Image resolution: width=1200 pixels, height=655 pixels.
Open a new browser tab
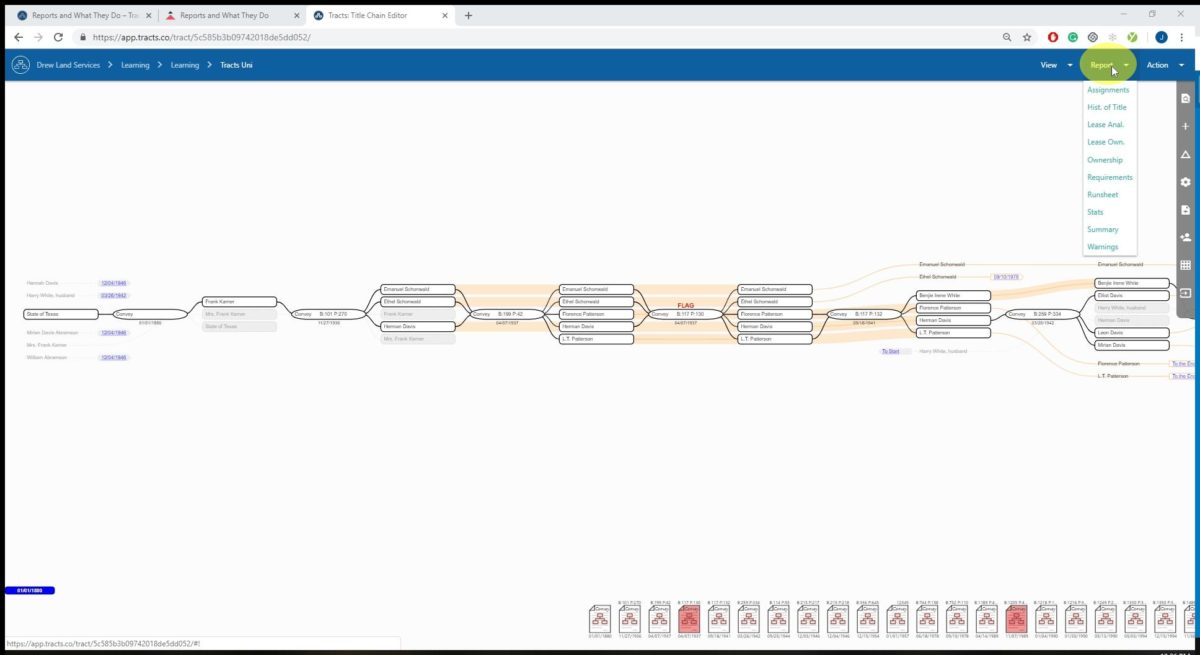click(468, 15)
